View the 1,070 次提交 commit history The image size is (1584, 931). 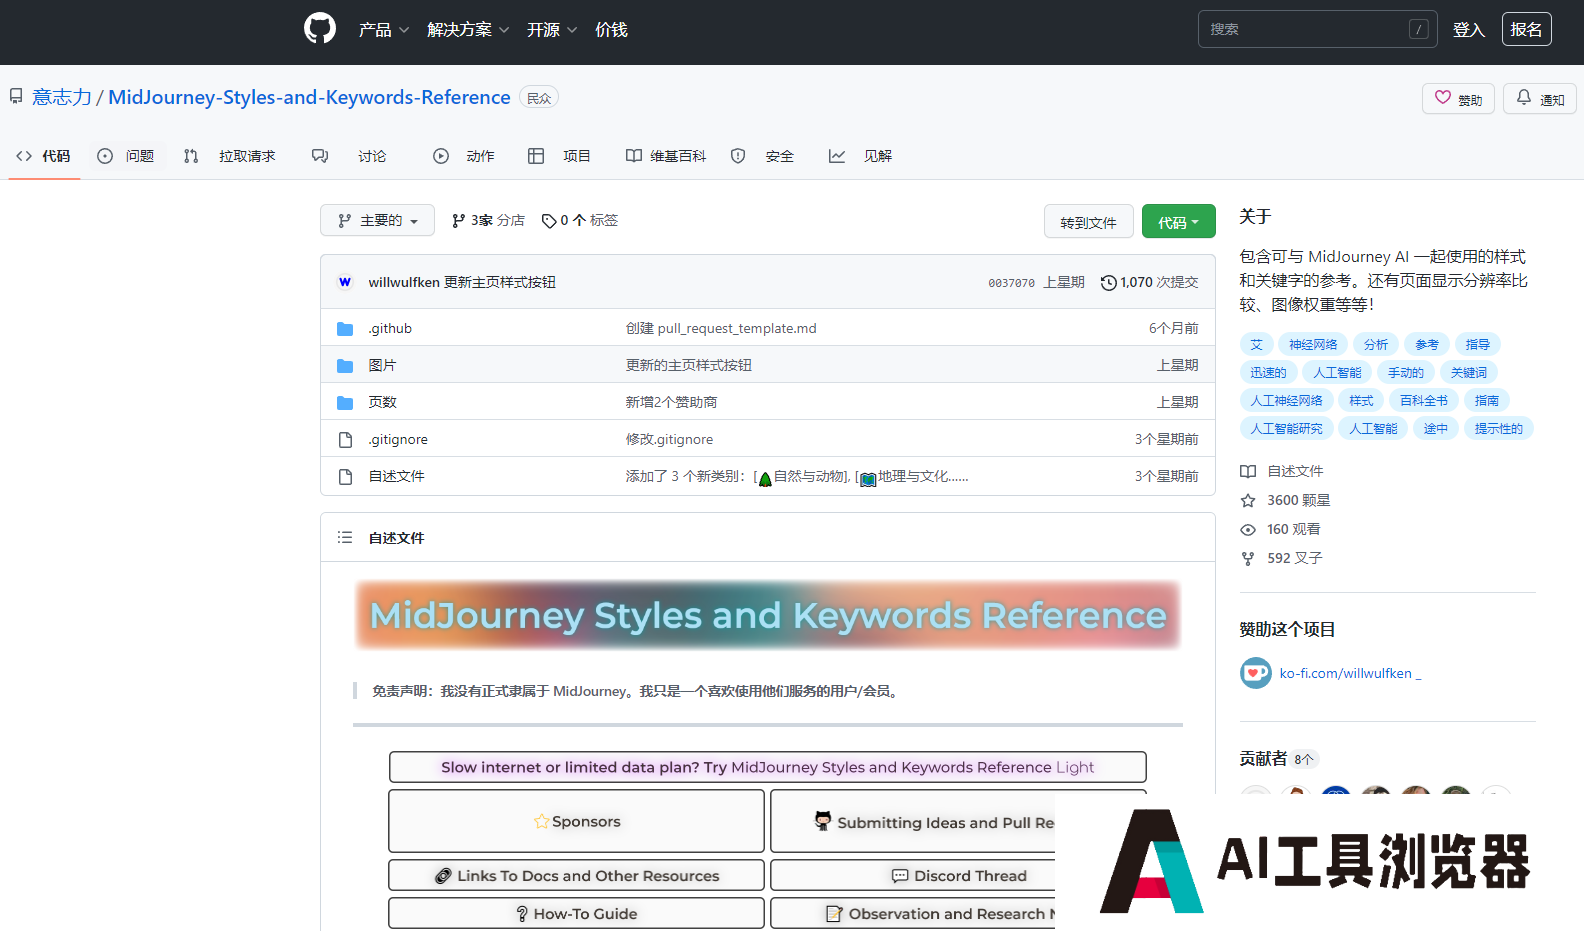[1150, 282]
